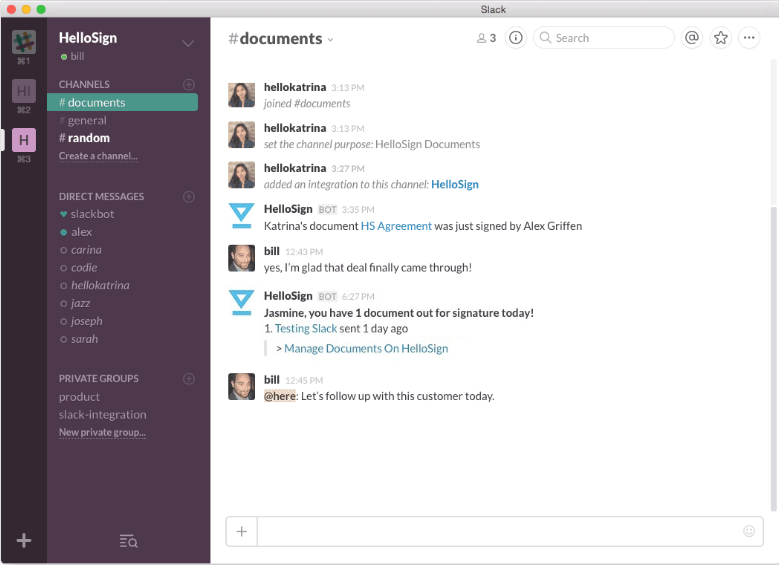Open the more options ellipsis menu
This screenshot has width=779, height=565.
749,38
